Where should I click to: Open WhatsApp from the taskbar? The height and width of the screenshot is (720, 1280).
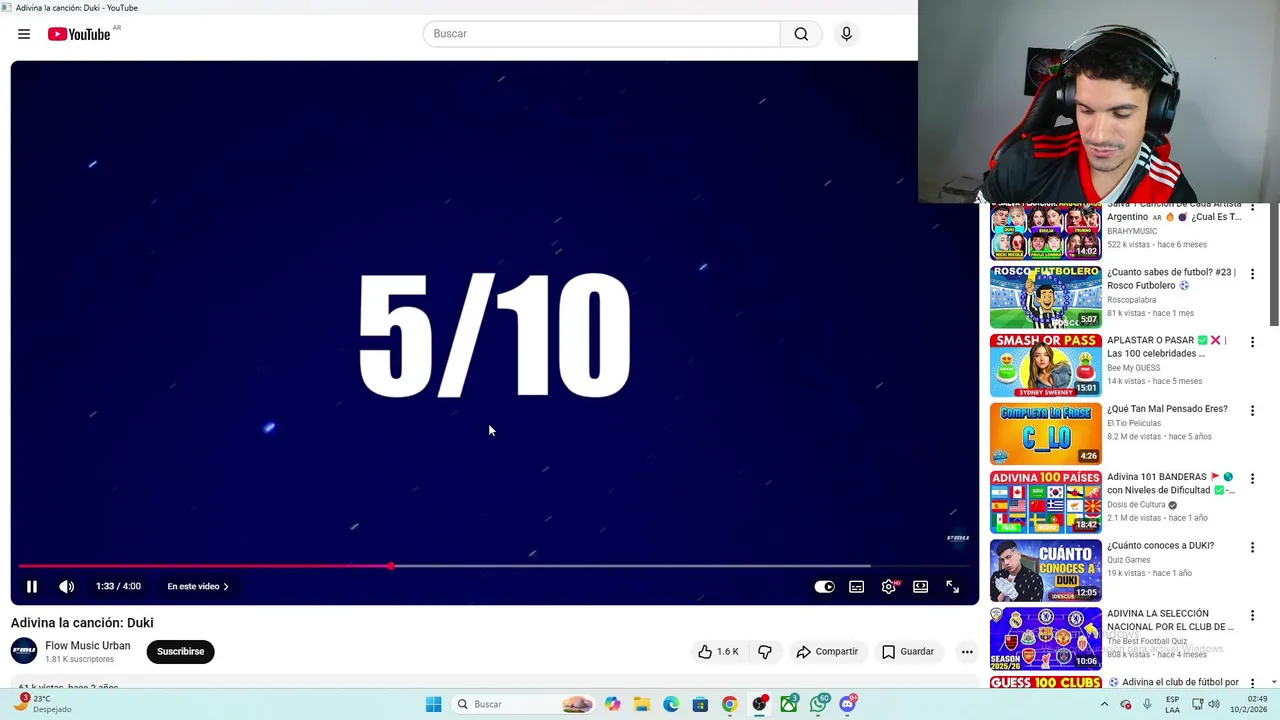[819, 704]
